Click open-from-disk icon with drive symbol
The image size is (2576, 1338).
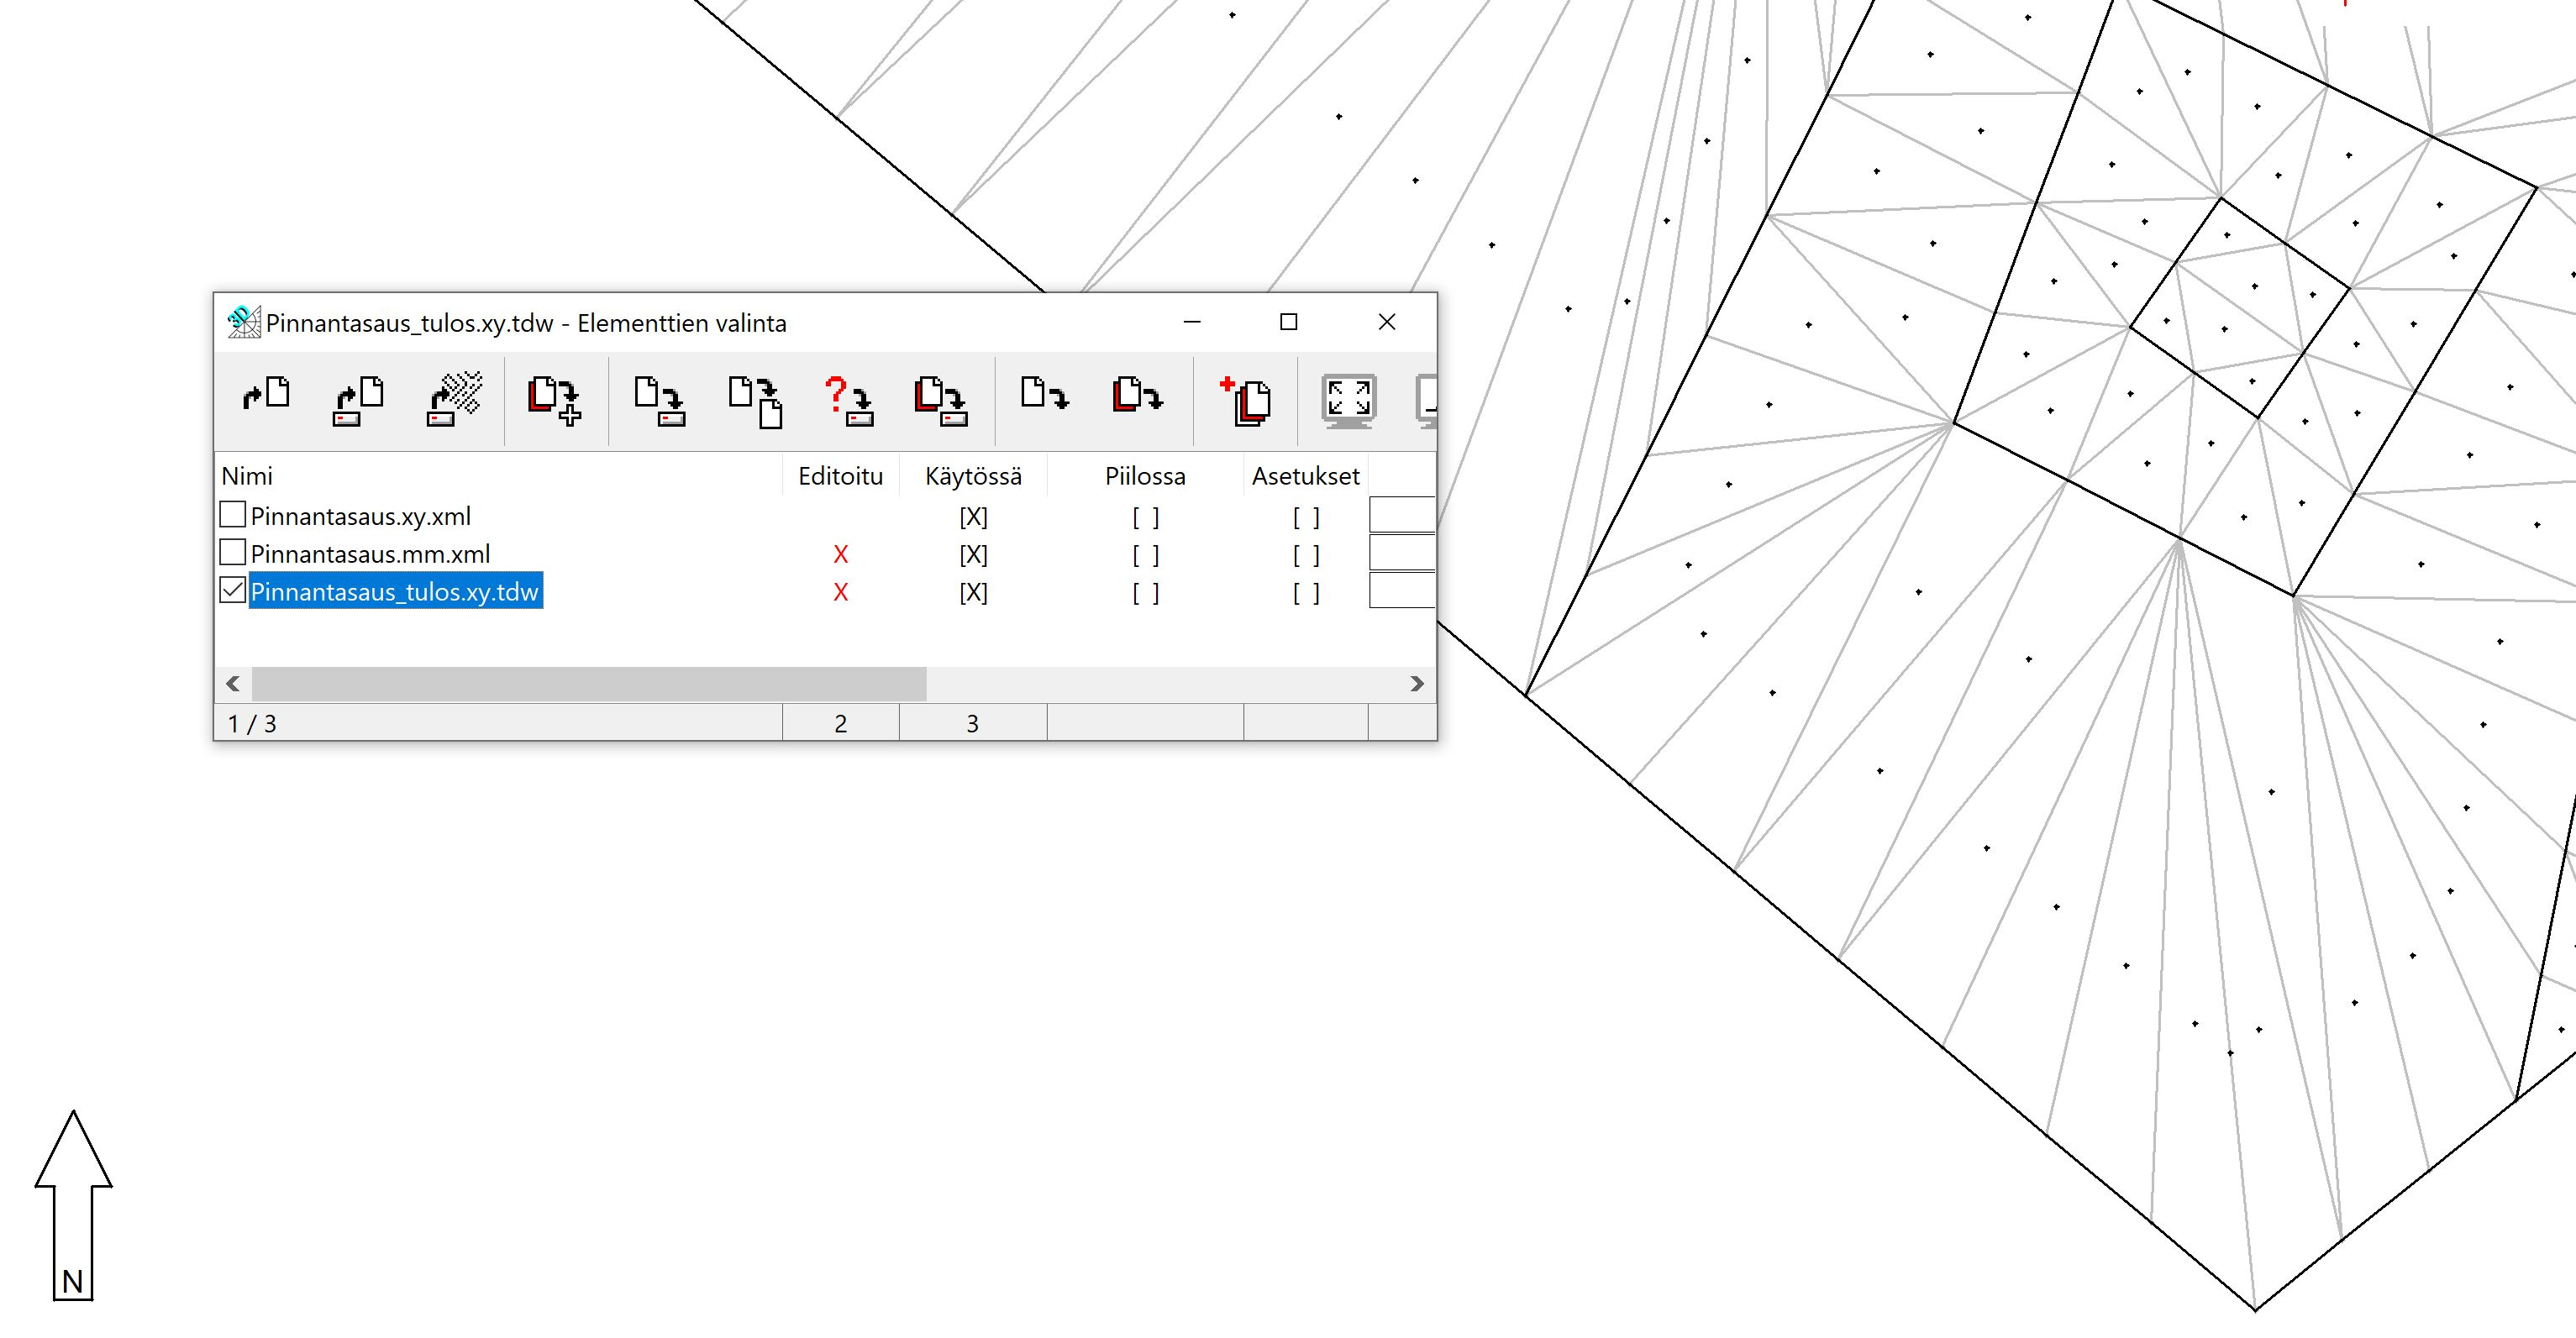click(358, 400)
